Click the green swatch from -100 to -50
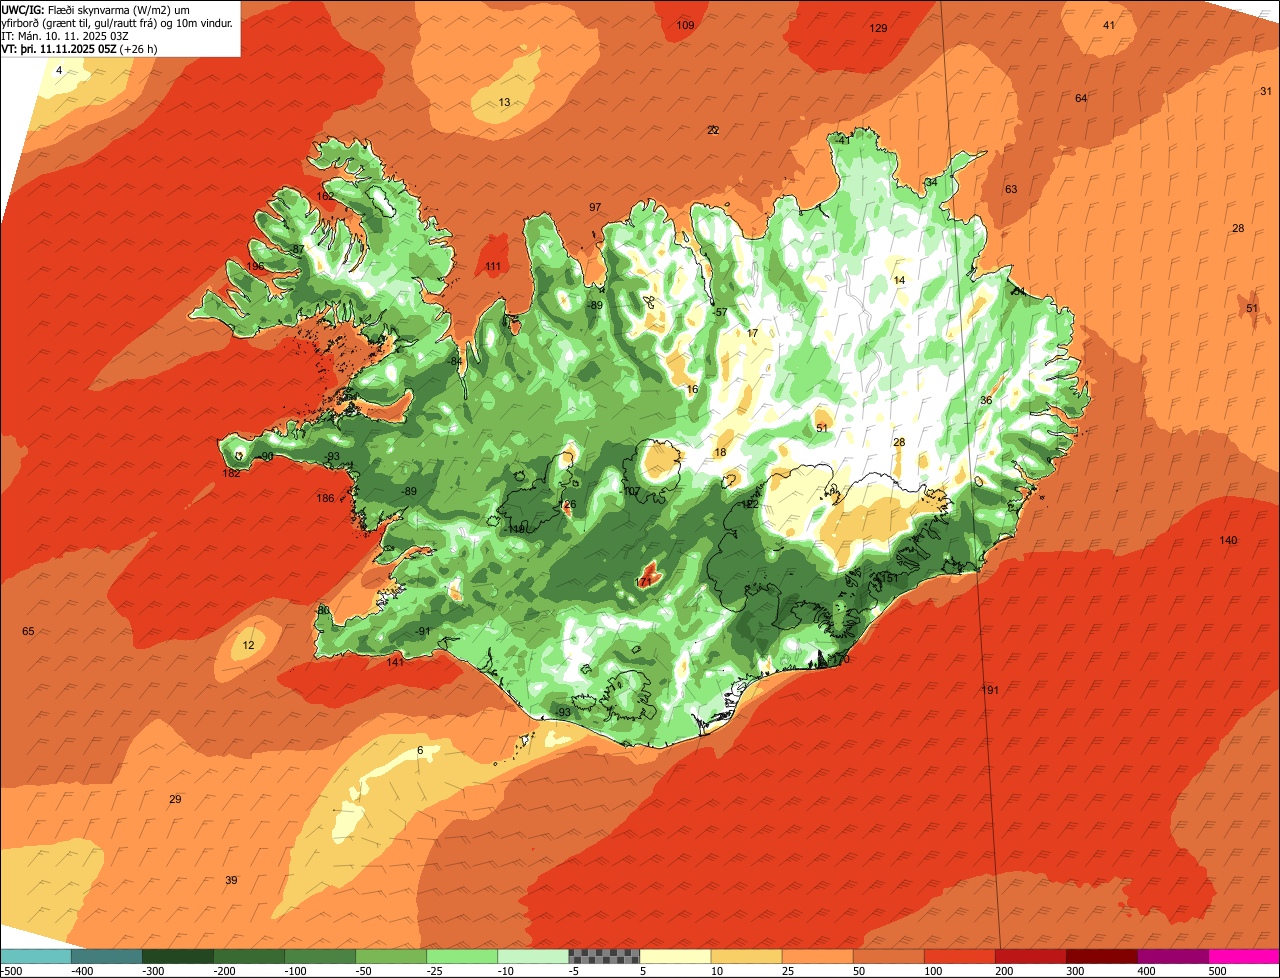The height and width of the screenshot is (978, 1280). pos(319,956)
